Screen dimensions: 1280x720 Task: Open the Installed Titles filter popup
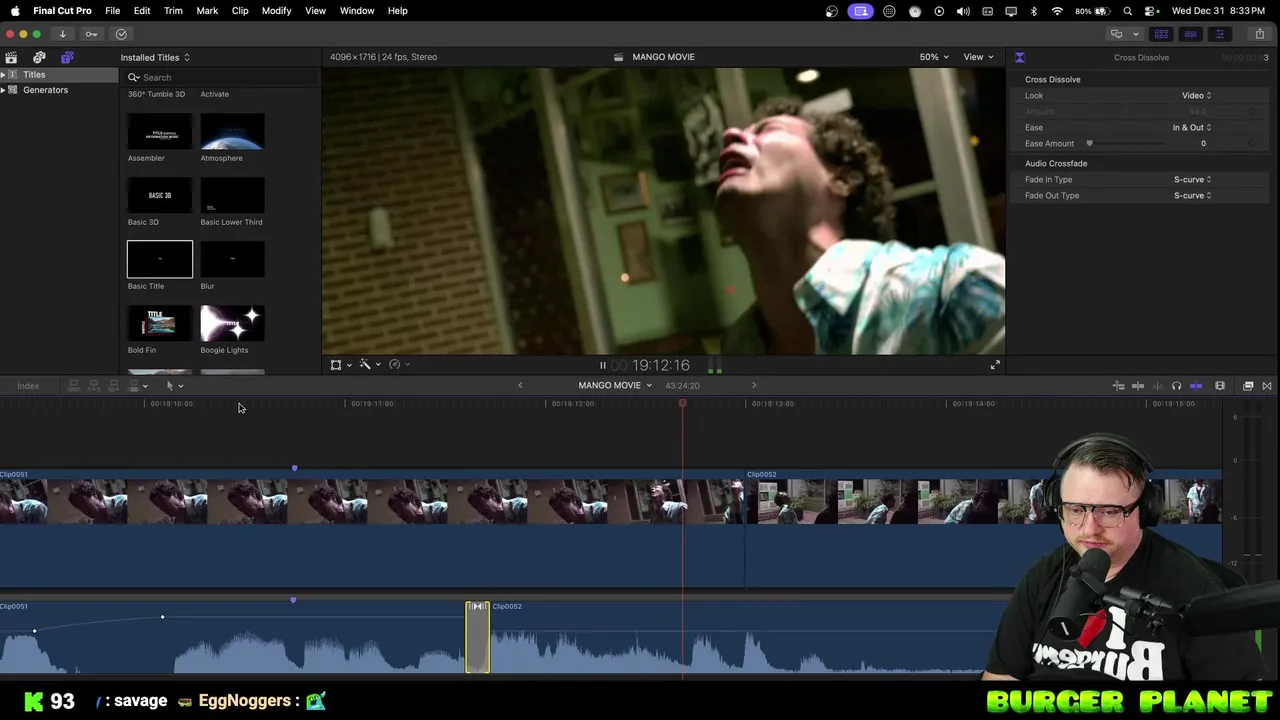click(x=155, y=57)
